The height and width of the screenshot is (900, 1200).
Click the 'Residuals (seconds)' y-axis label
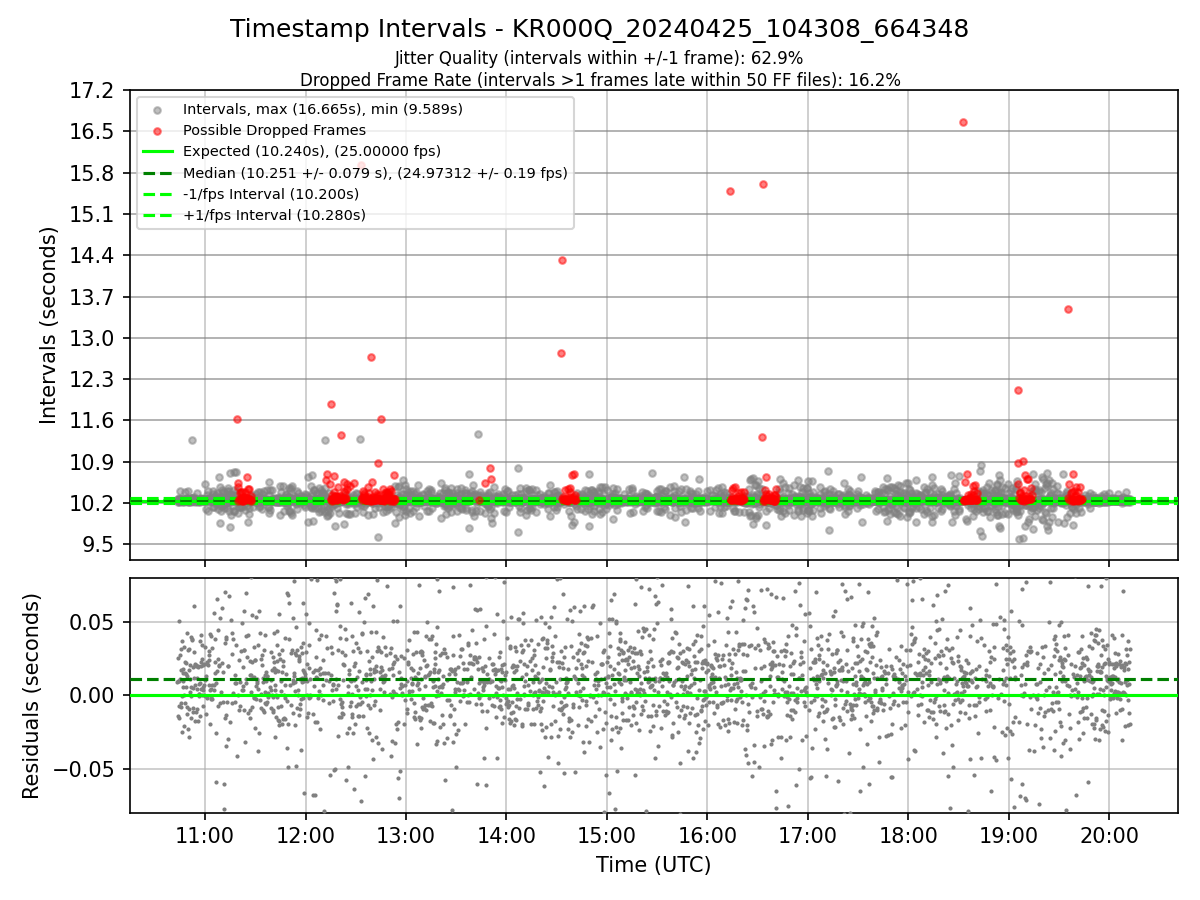(31, 696)
